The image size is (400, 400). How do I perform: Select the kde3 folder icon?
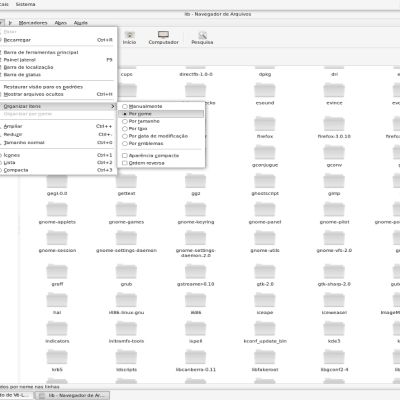point(334,329)
